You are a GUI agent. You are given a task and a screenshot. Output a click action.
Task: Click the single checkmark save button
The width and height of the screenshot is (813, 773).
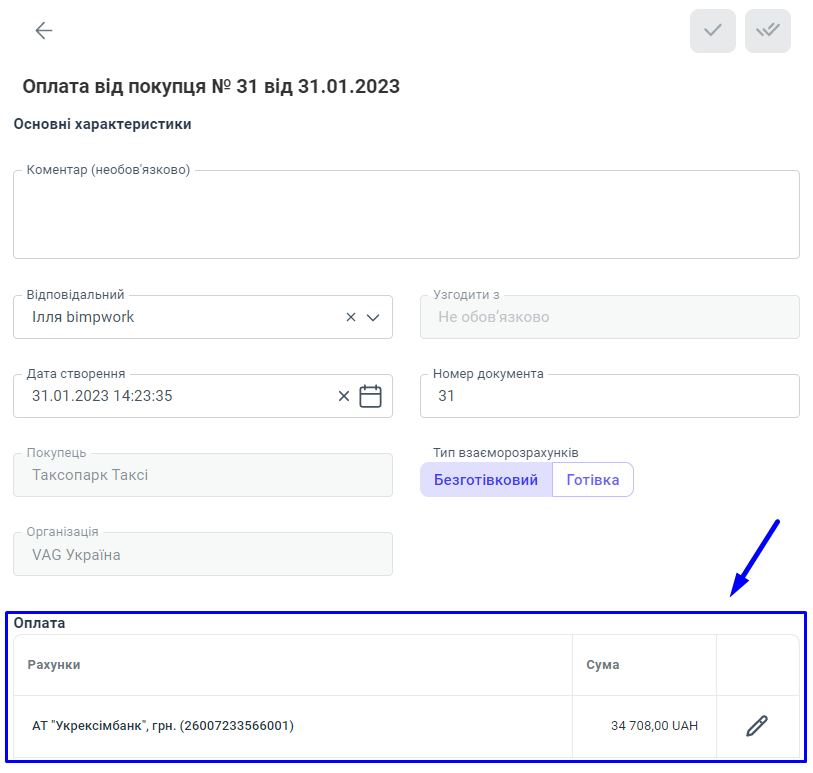tap(712, 31)
